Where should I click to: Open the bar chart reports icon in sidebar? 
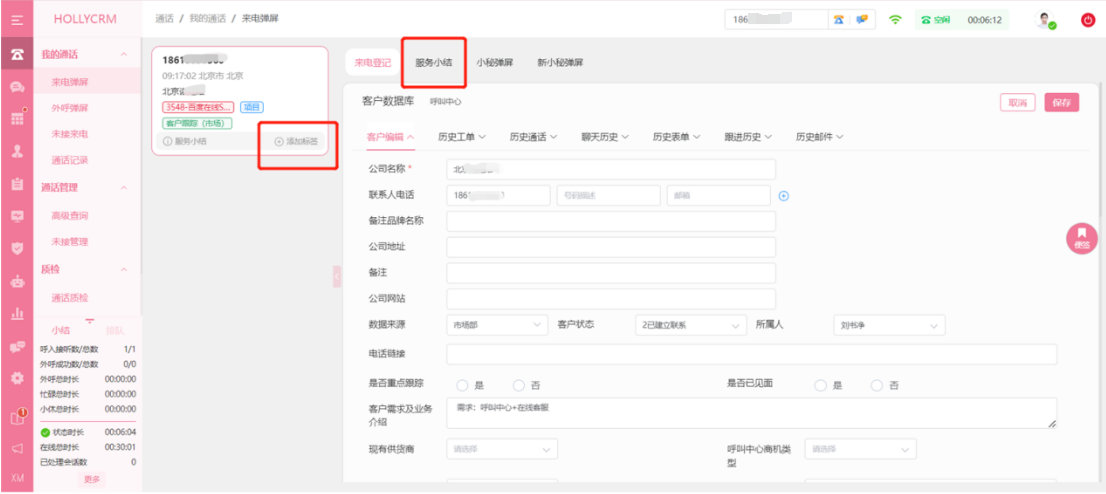17,313
